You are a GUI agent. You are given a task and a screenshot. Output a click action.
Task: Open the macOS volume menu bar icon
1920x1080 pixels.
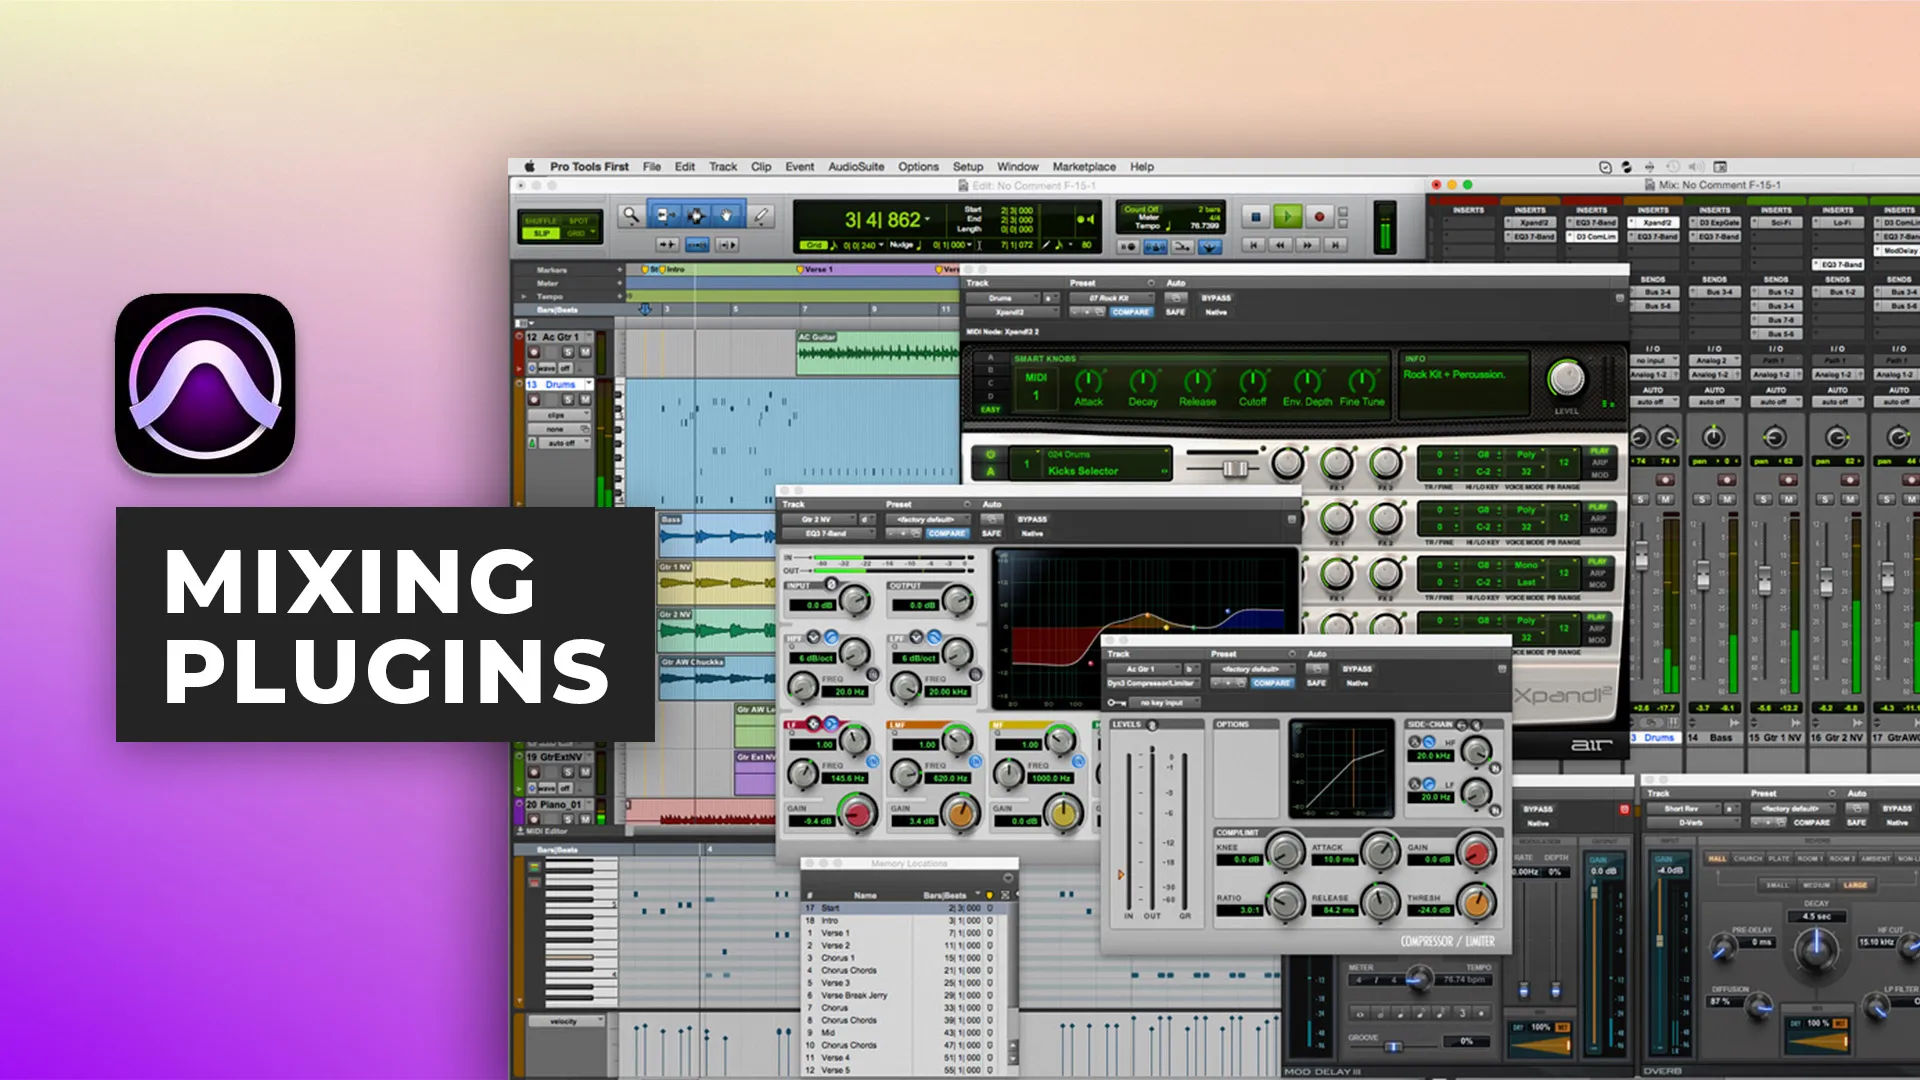click(x=1696, y=167)
